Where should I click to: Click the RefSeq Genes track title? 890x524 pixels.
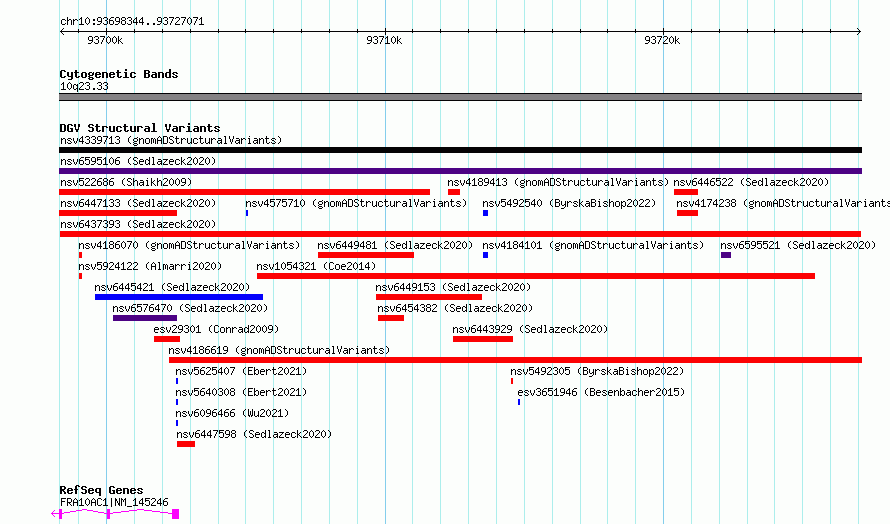(x=101, y=491)
